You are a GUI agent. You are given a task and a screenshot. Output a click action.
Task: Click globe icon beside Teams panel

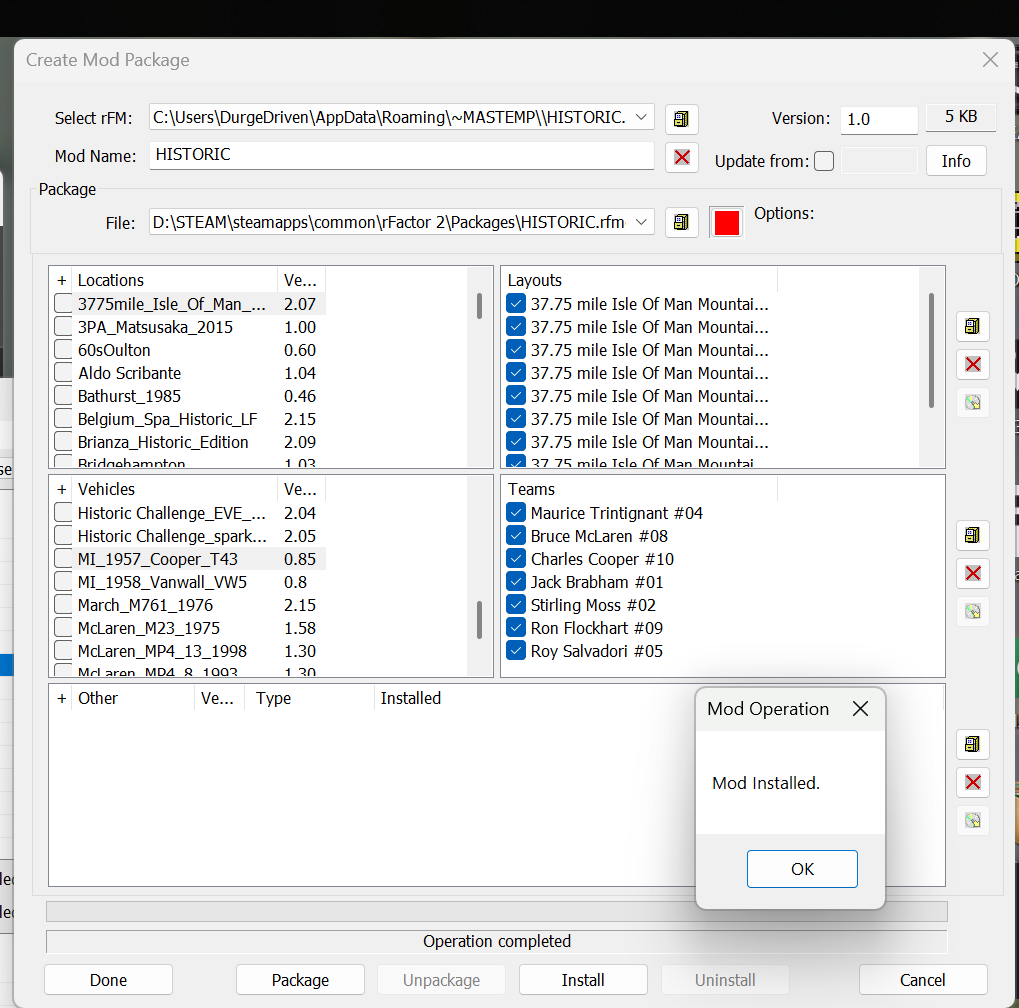972,612
